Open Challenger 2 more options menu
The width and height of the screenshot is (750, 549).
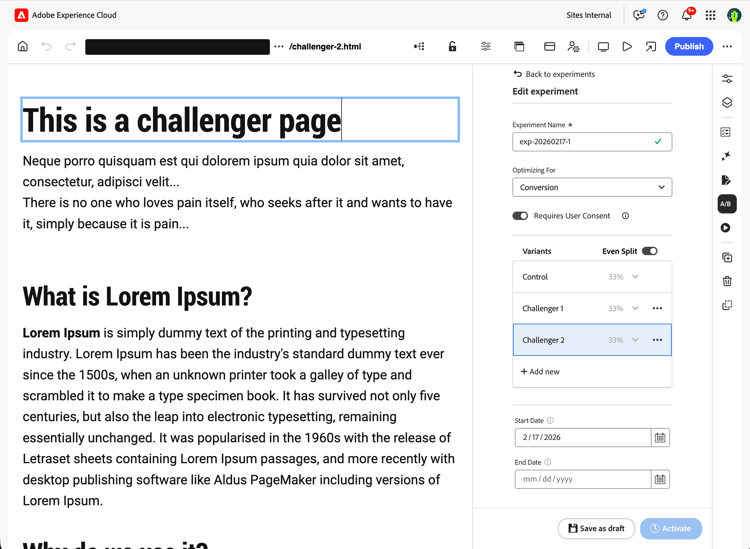click(x=657, y=340)
